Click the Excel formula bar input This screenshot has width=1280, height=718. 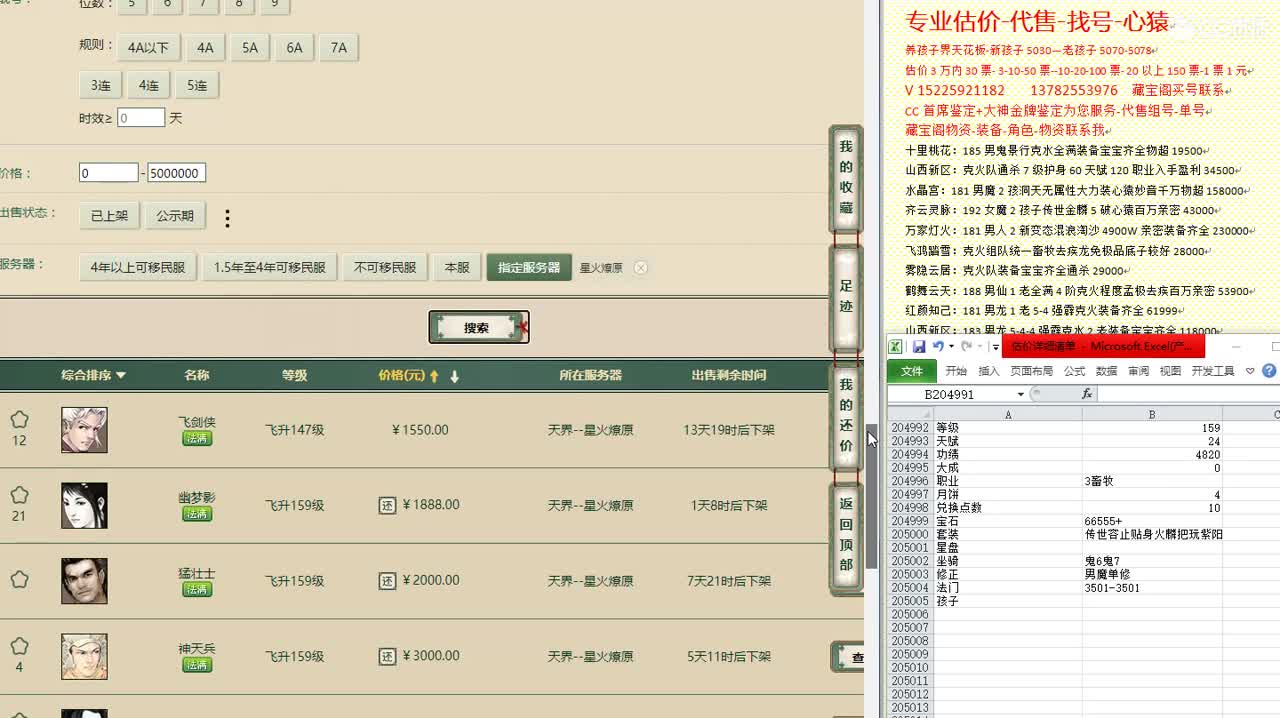pos(1188,394)
